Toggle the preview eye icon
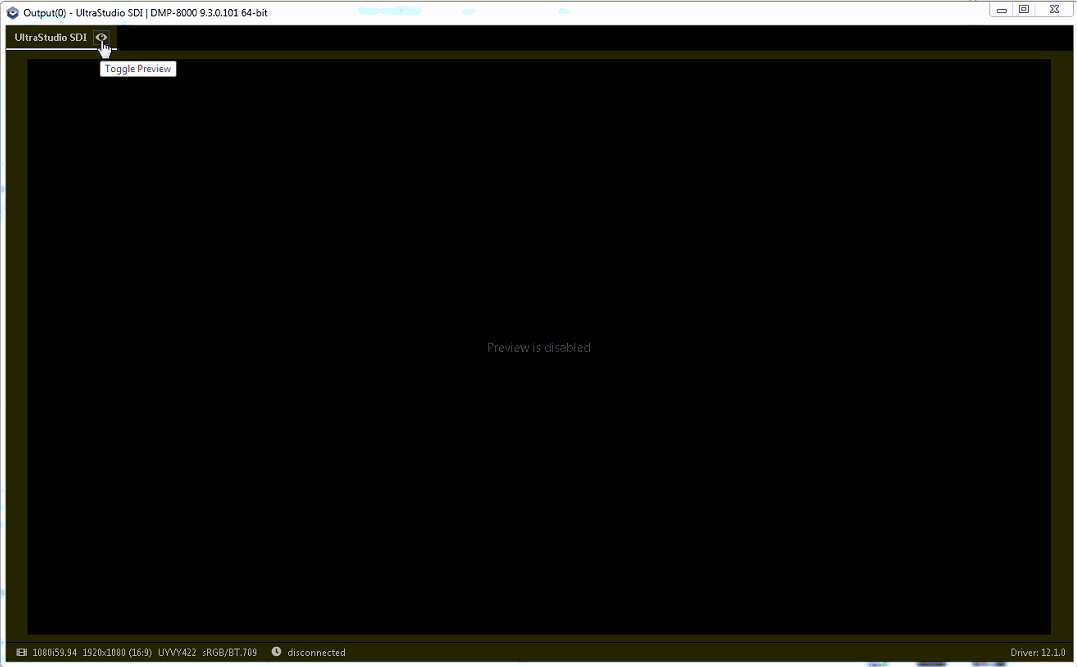This screenshot has width=1077, height=667. pos(102,37)
